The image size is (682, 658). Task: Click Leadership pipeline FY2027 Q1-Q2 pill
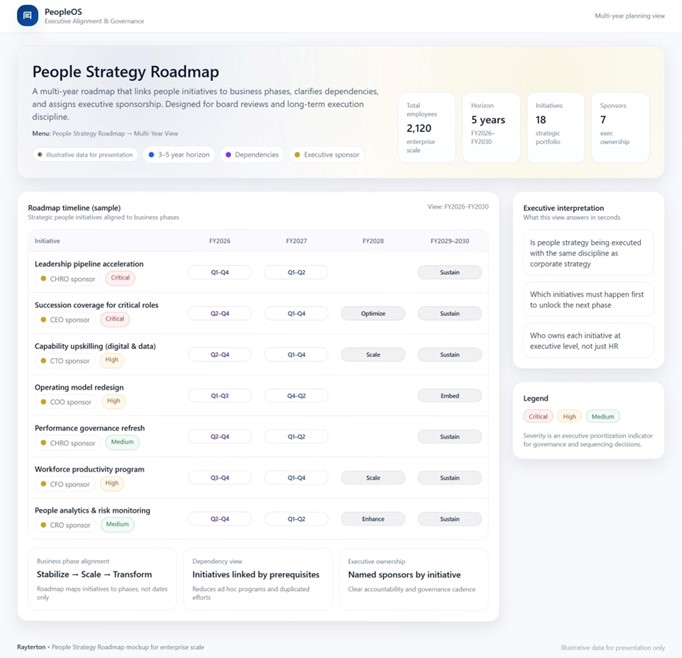click(296, 272)
